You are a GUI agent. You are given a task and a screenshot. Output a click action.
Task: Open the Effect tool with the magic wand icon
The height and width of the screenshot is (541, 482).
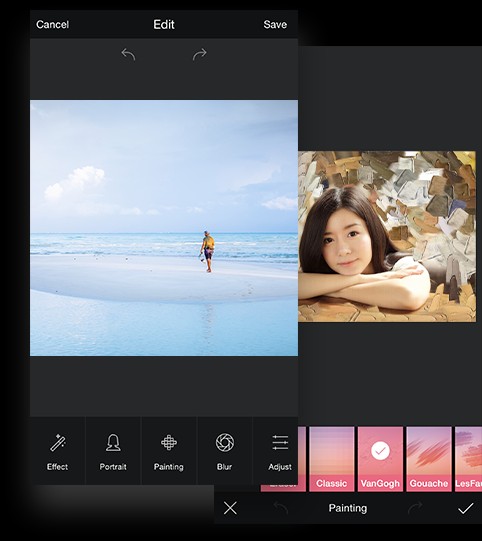(57, 451)
